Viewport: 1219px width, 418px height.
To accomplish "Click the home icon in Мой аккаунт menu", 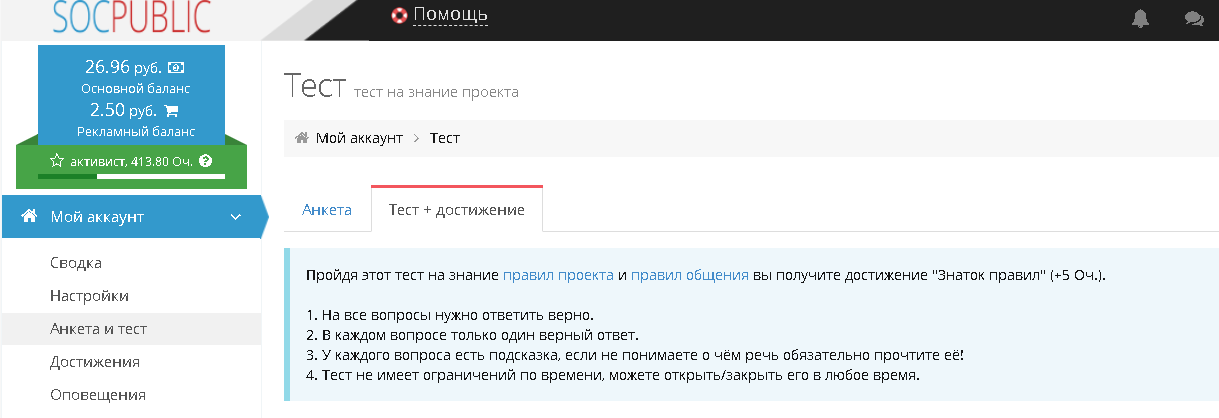I will 30,216.
